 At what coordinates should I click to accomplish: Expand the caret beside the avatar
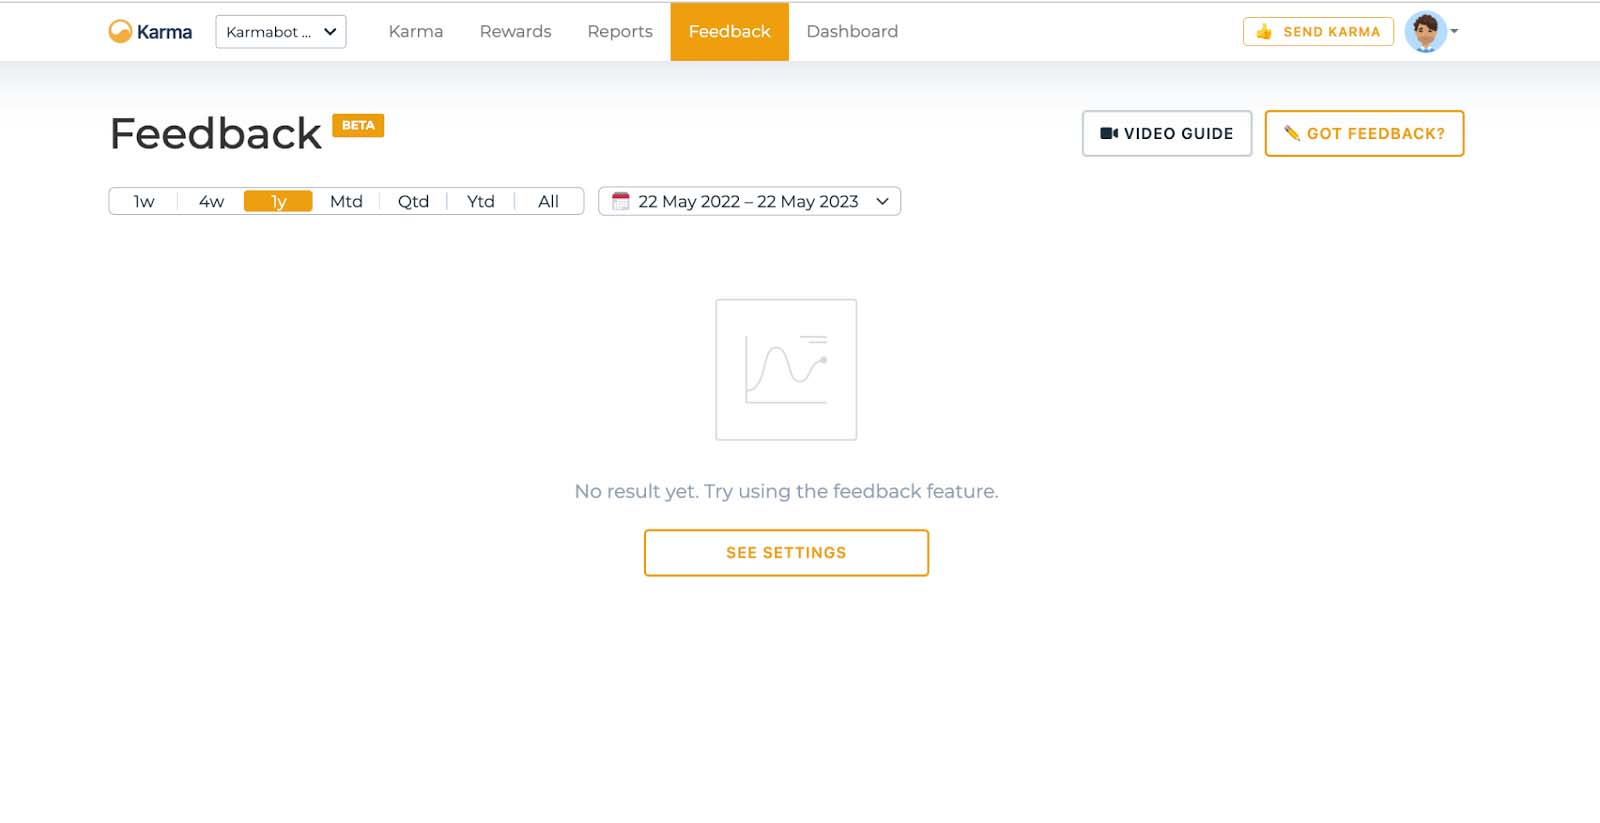(x=1455, y=32)
